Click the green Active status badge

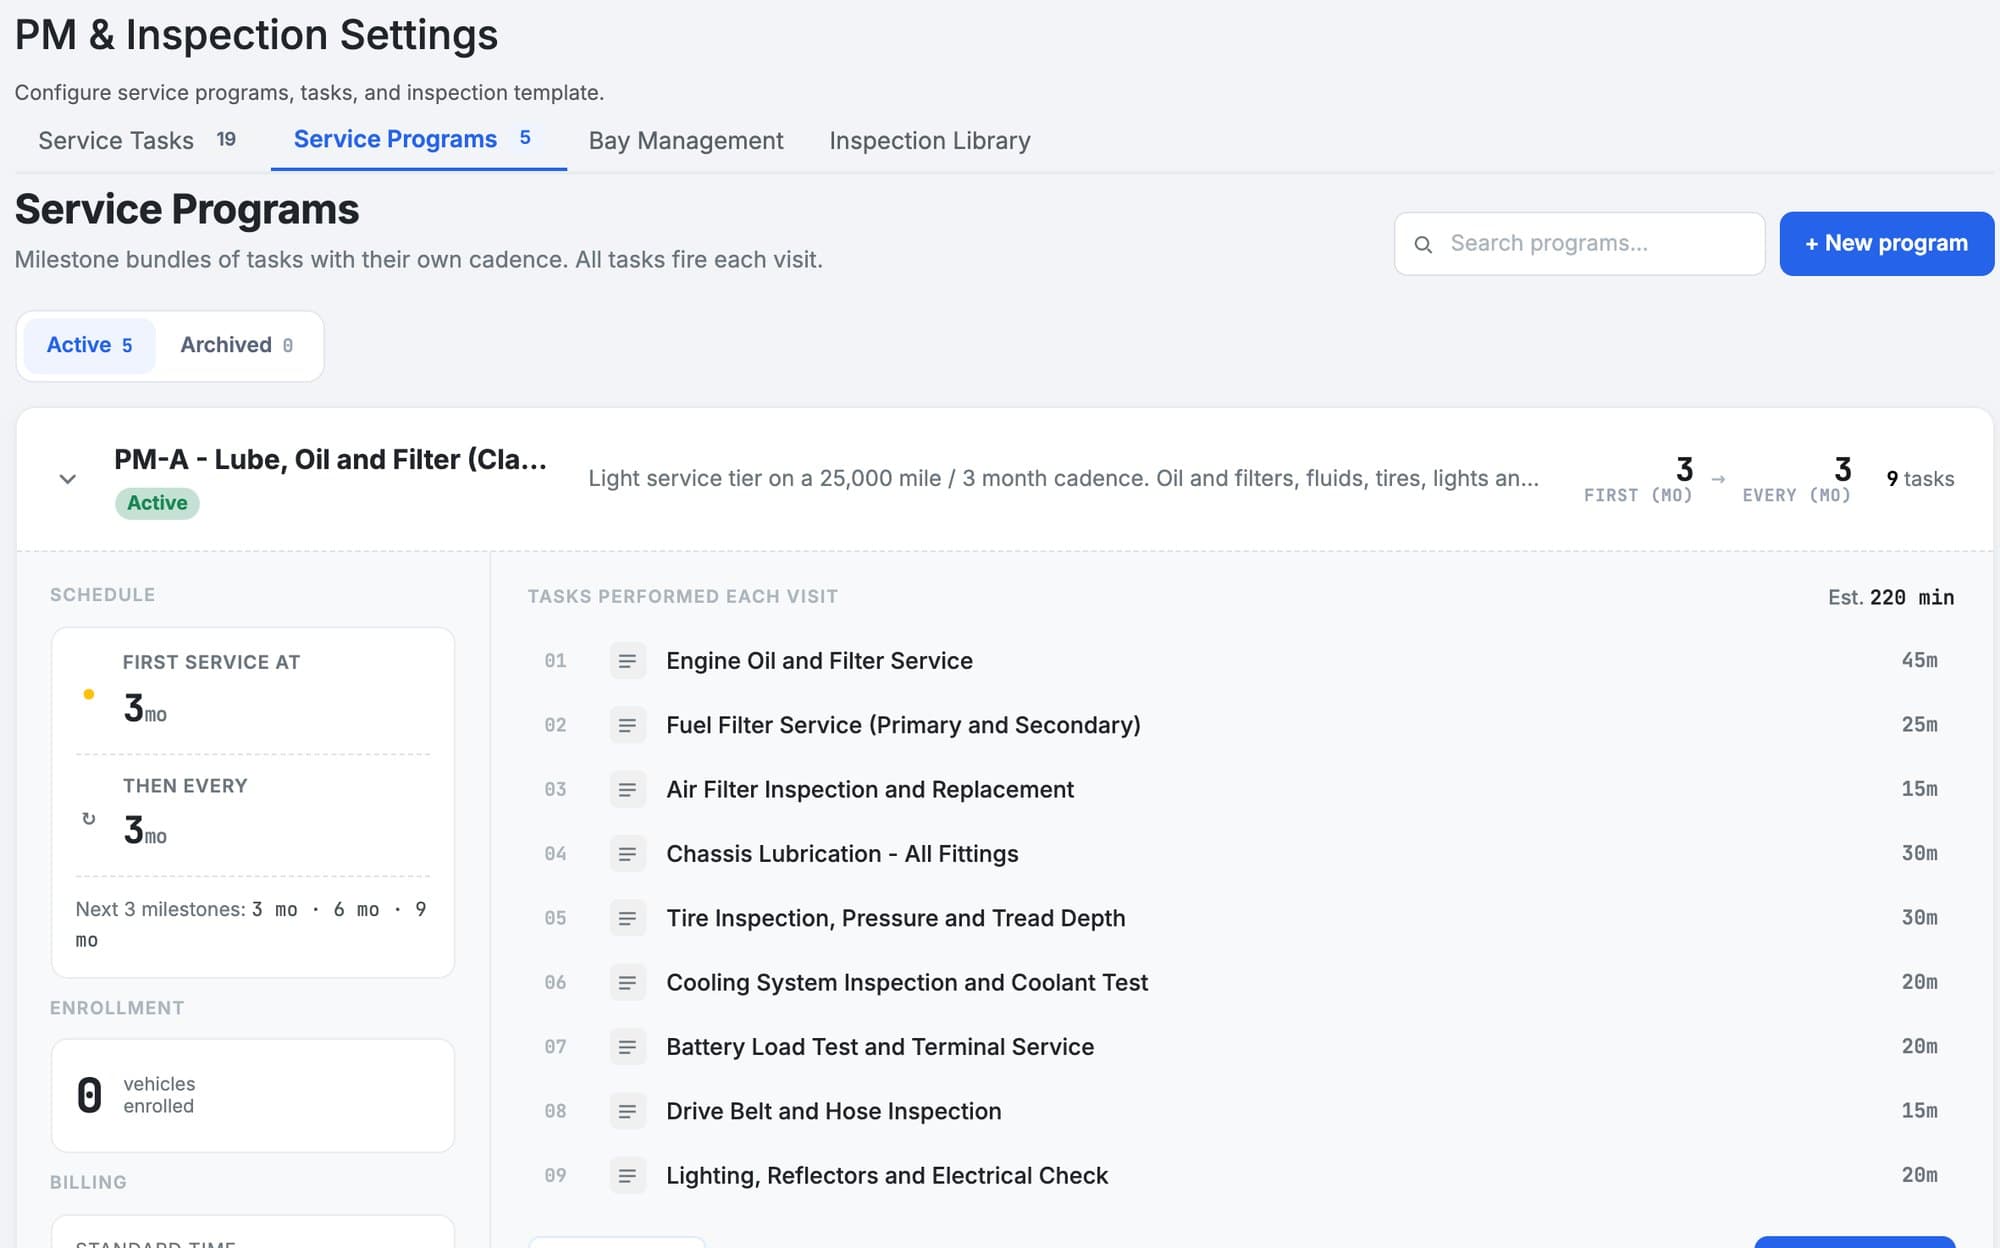(157, 503)
